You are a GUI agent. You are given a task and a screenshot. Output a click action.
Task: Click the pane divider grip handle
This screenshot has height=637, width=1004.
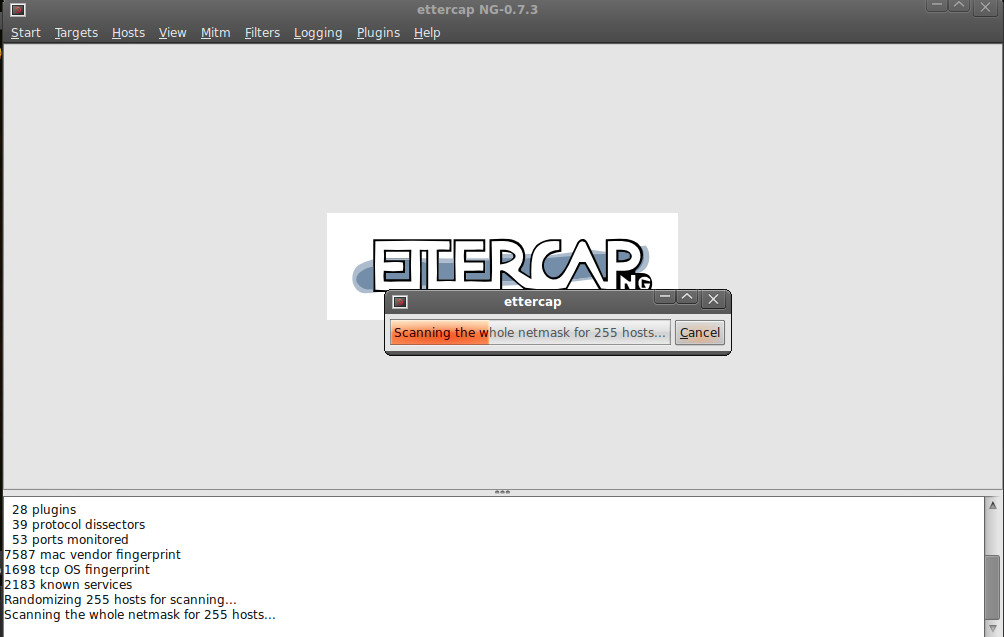(x=502, y=492)
